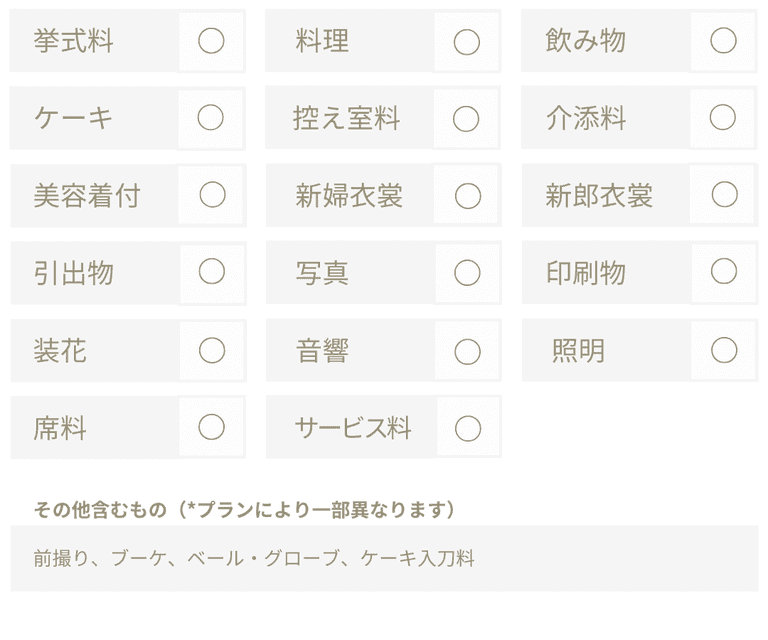Screen dimensions: 768x640
Task: Select the 音響 radio button
Action: coord(468,351)
